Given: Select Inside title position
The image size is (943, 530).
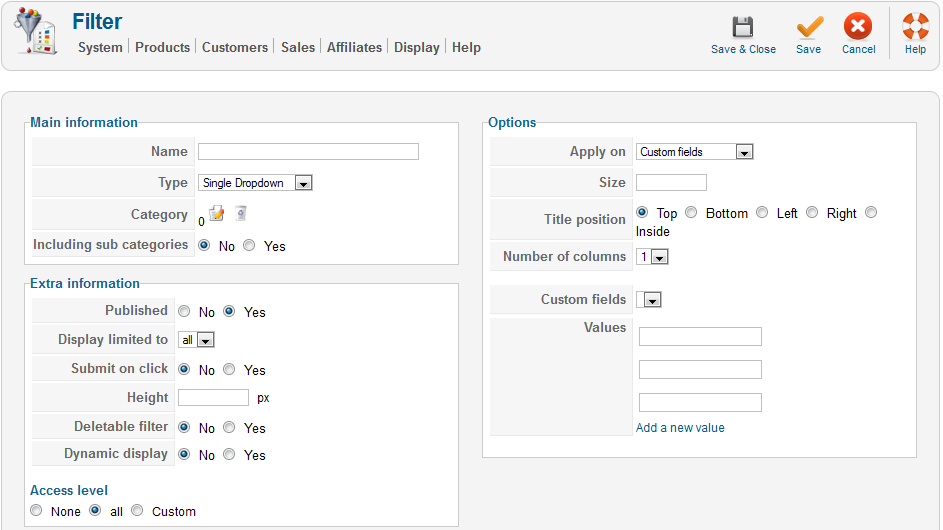Looking at the screenshot, I should (x=871, y=212).
